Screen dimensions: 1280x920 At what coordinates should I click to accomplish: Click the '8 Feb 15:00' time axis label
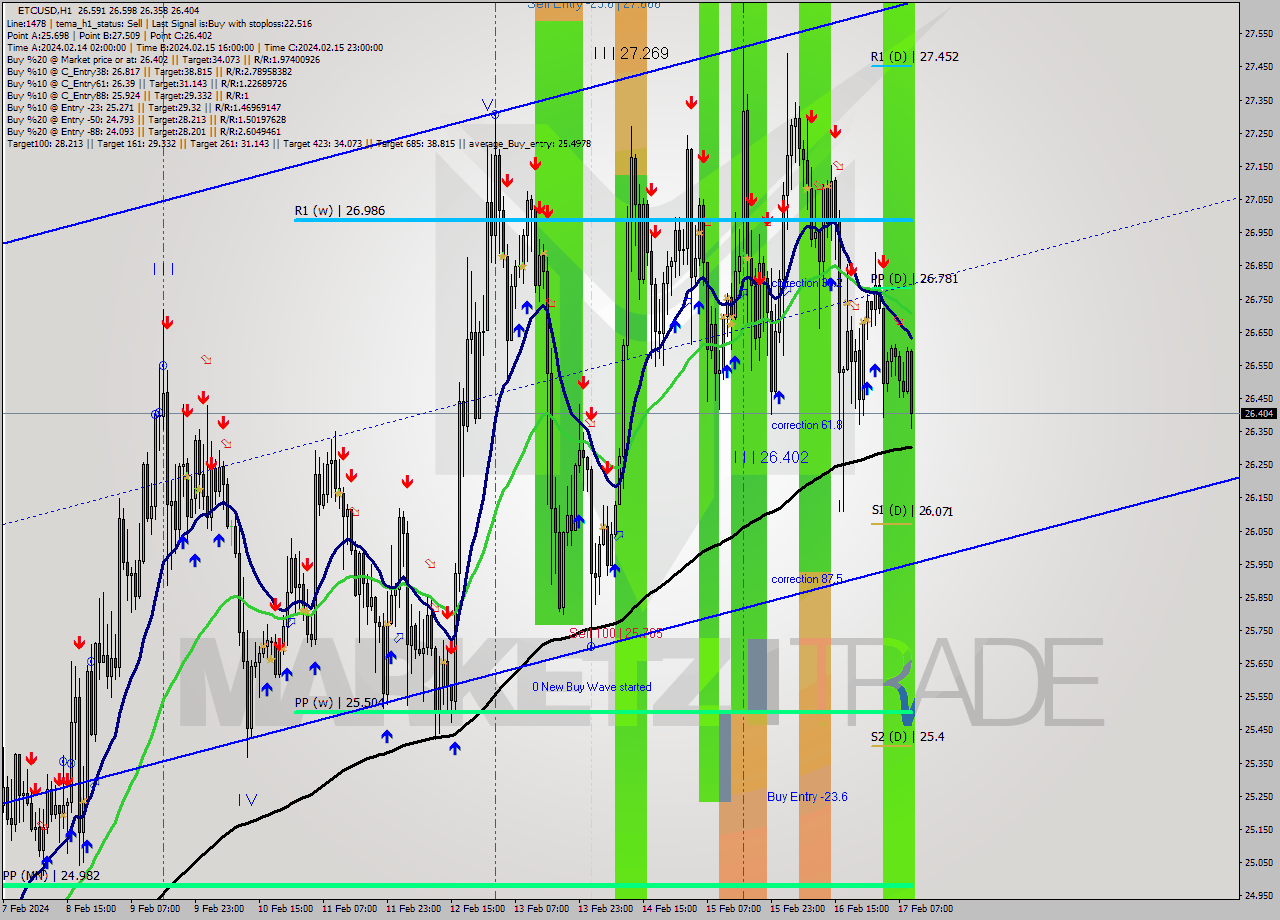(x=90, y=909)
